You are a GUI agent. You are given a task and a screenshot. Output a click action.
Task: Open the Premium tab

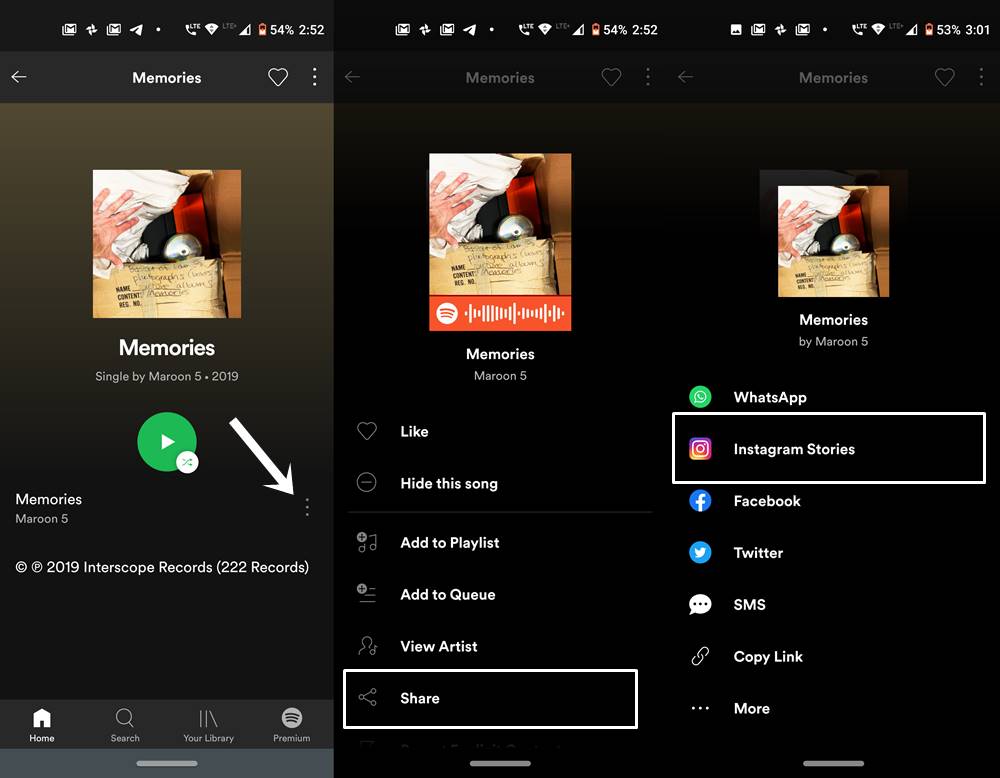pos(292,726)
